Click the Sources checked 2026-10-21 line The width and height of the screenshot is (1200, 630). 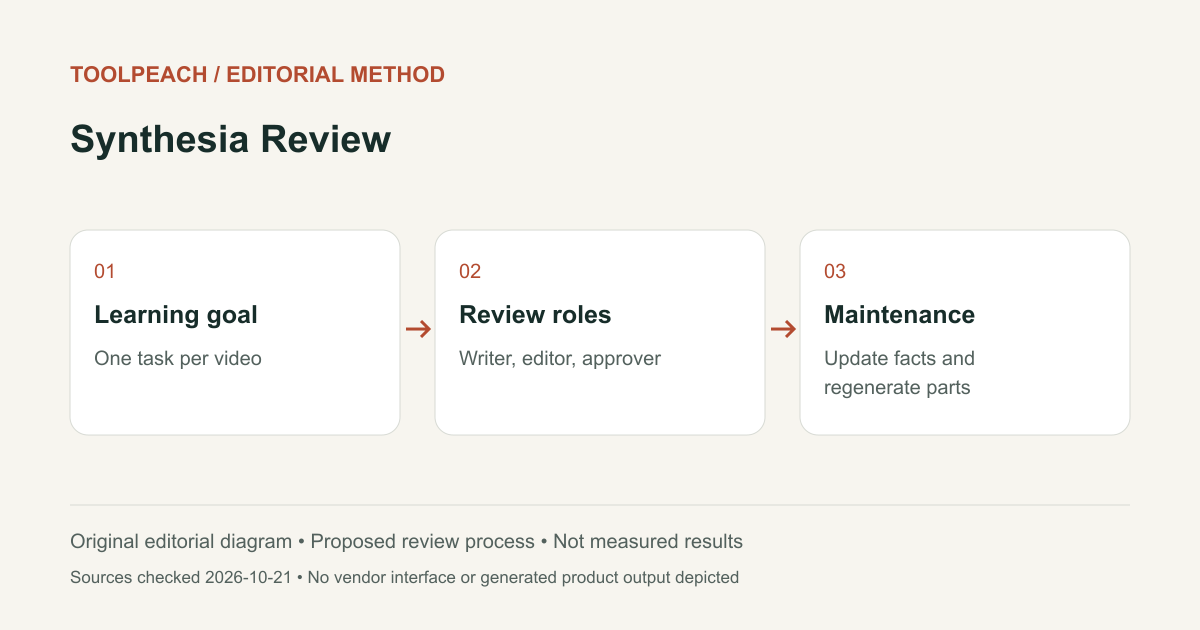click(x=404, y=577)
